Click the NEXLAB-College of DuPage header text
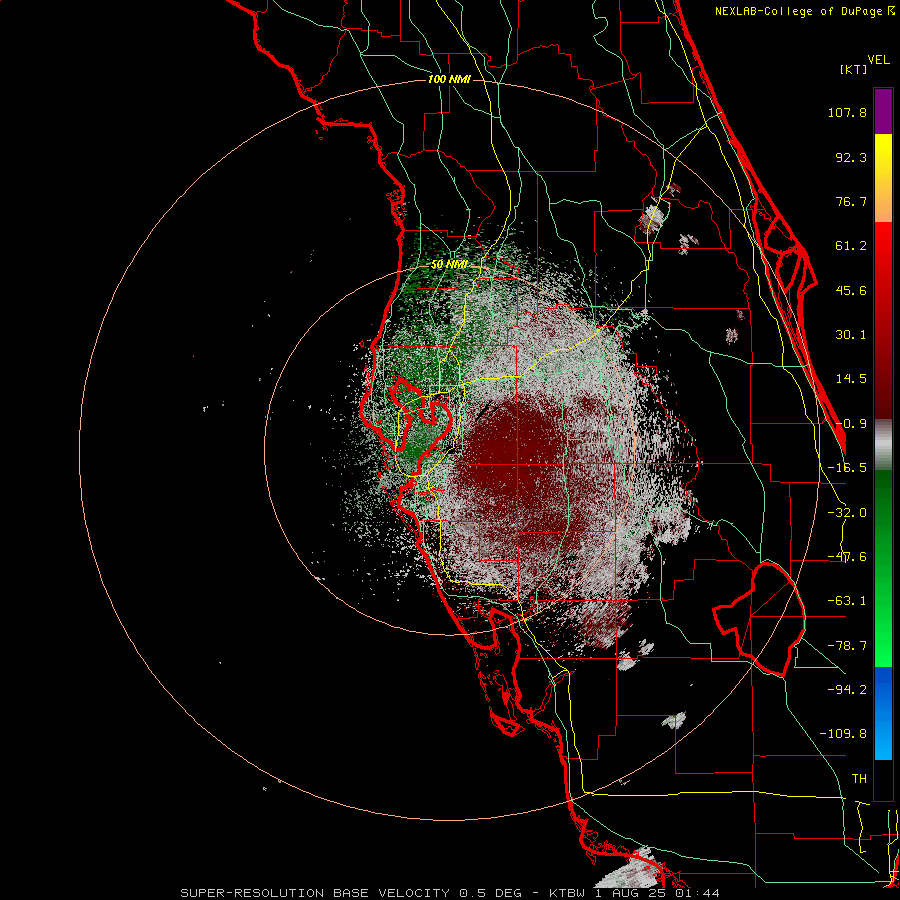This screenshot has width=900, height=900. pyautogui.click(x=805, y=11)
